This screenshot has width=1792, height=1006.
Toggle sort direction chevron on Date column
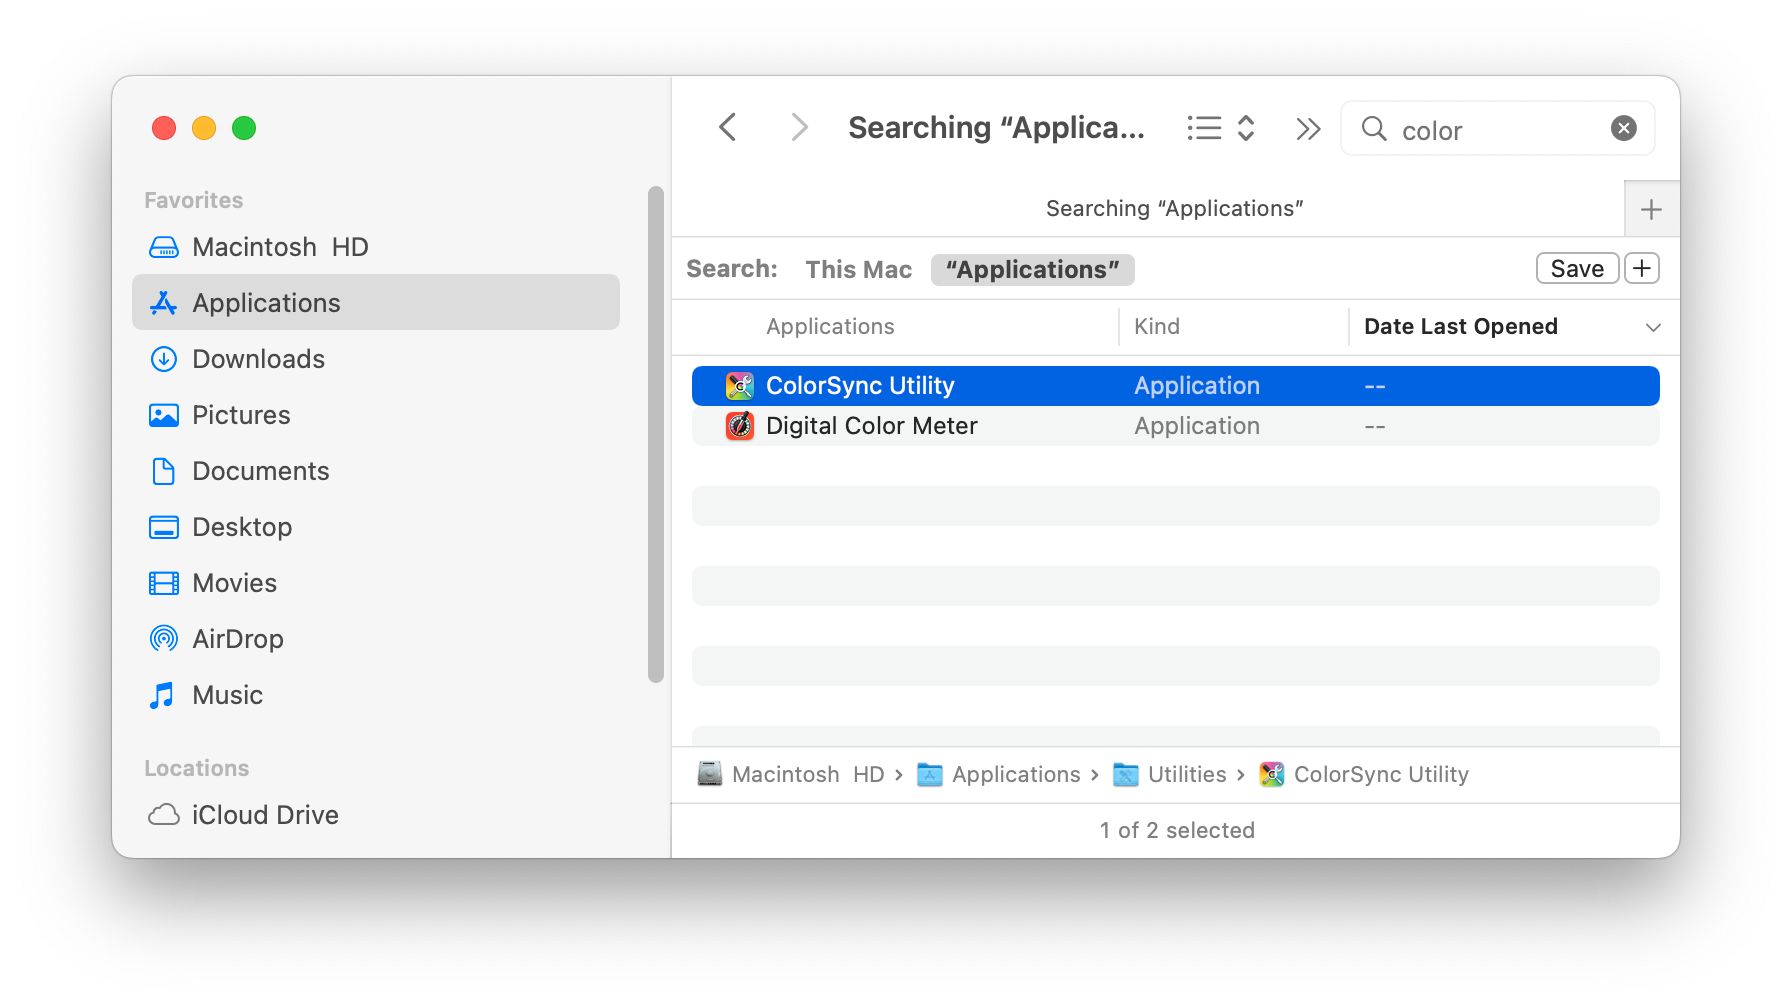point(1653,328)
